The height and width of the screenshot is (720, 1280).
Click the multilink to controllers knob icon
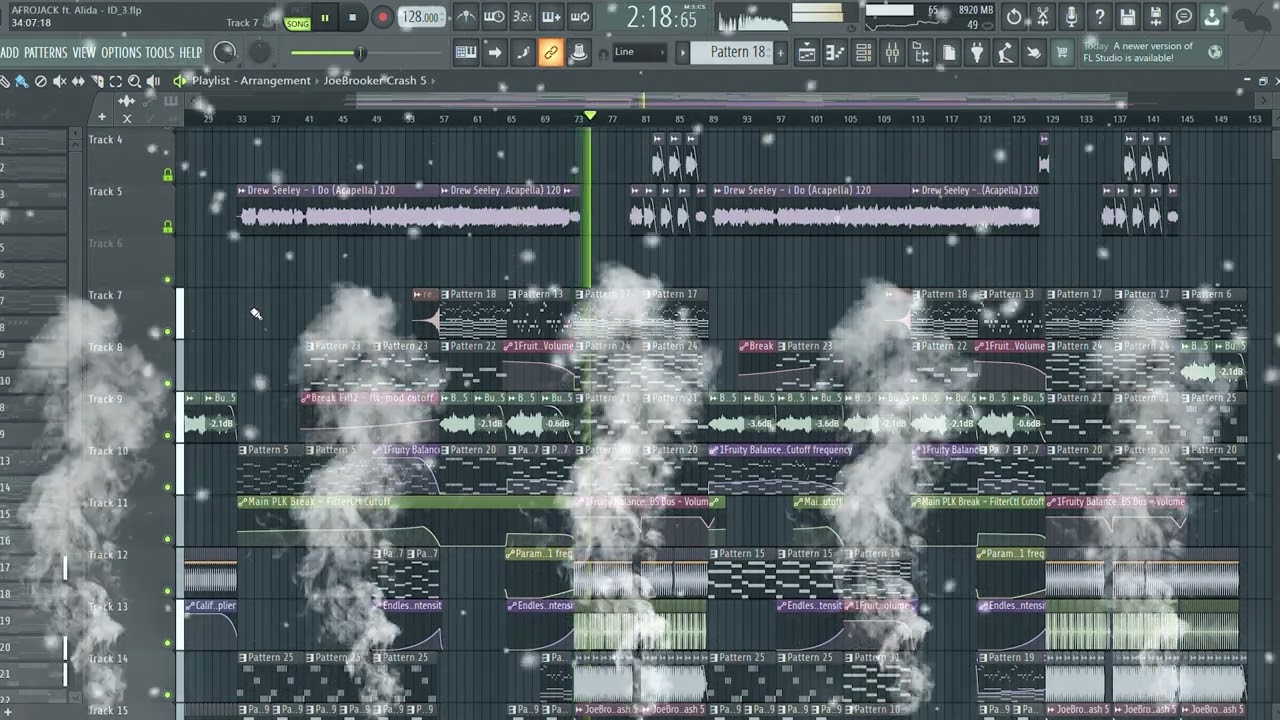coord(579,53)
